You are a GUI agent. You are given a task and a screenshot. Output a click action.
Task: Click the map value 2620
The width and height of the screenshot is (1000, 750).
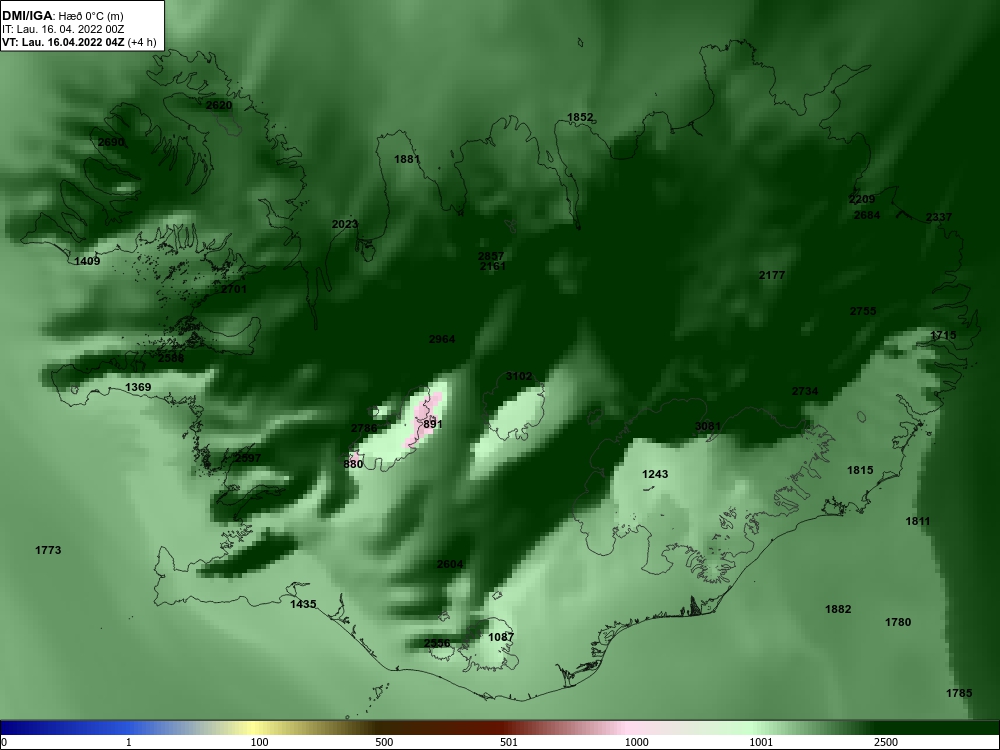tap(219, 105)
